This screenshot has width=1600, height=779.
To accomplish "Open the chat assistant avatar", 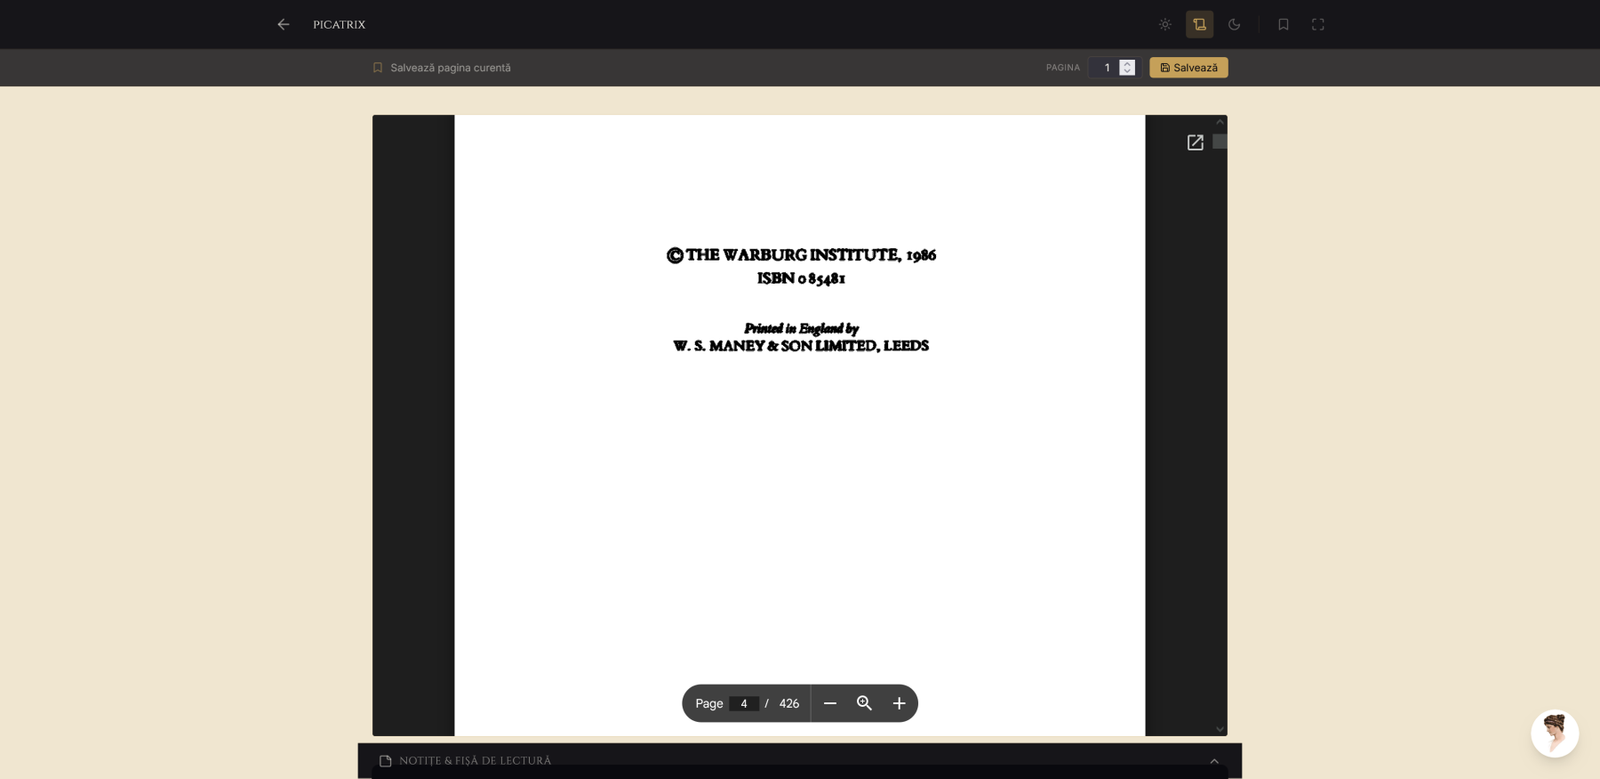I will pos(1555,734).
